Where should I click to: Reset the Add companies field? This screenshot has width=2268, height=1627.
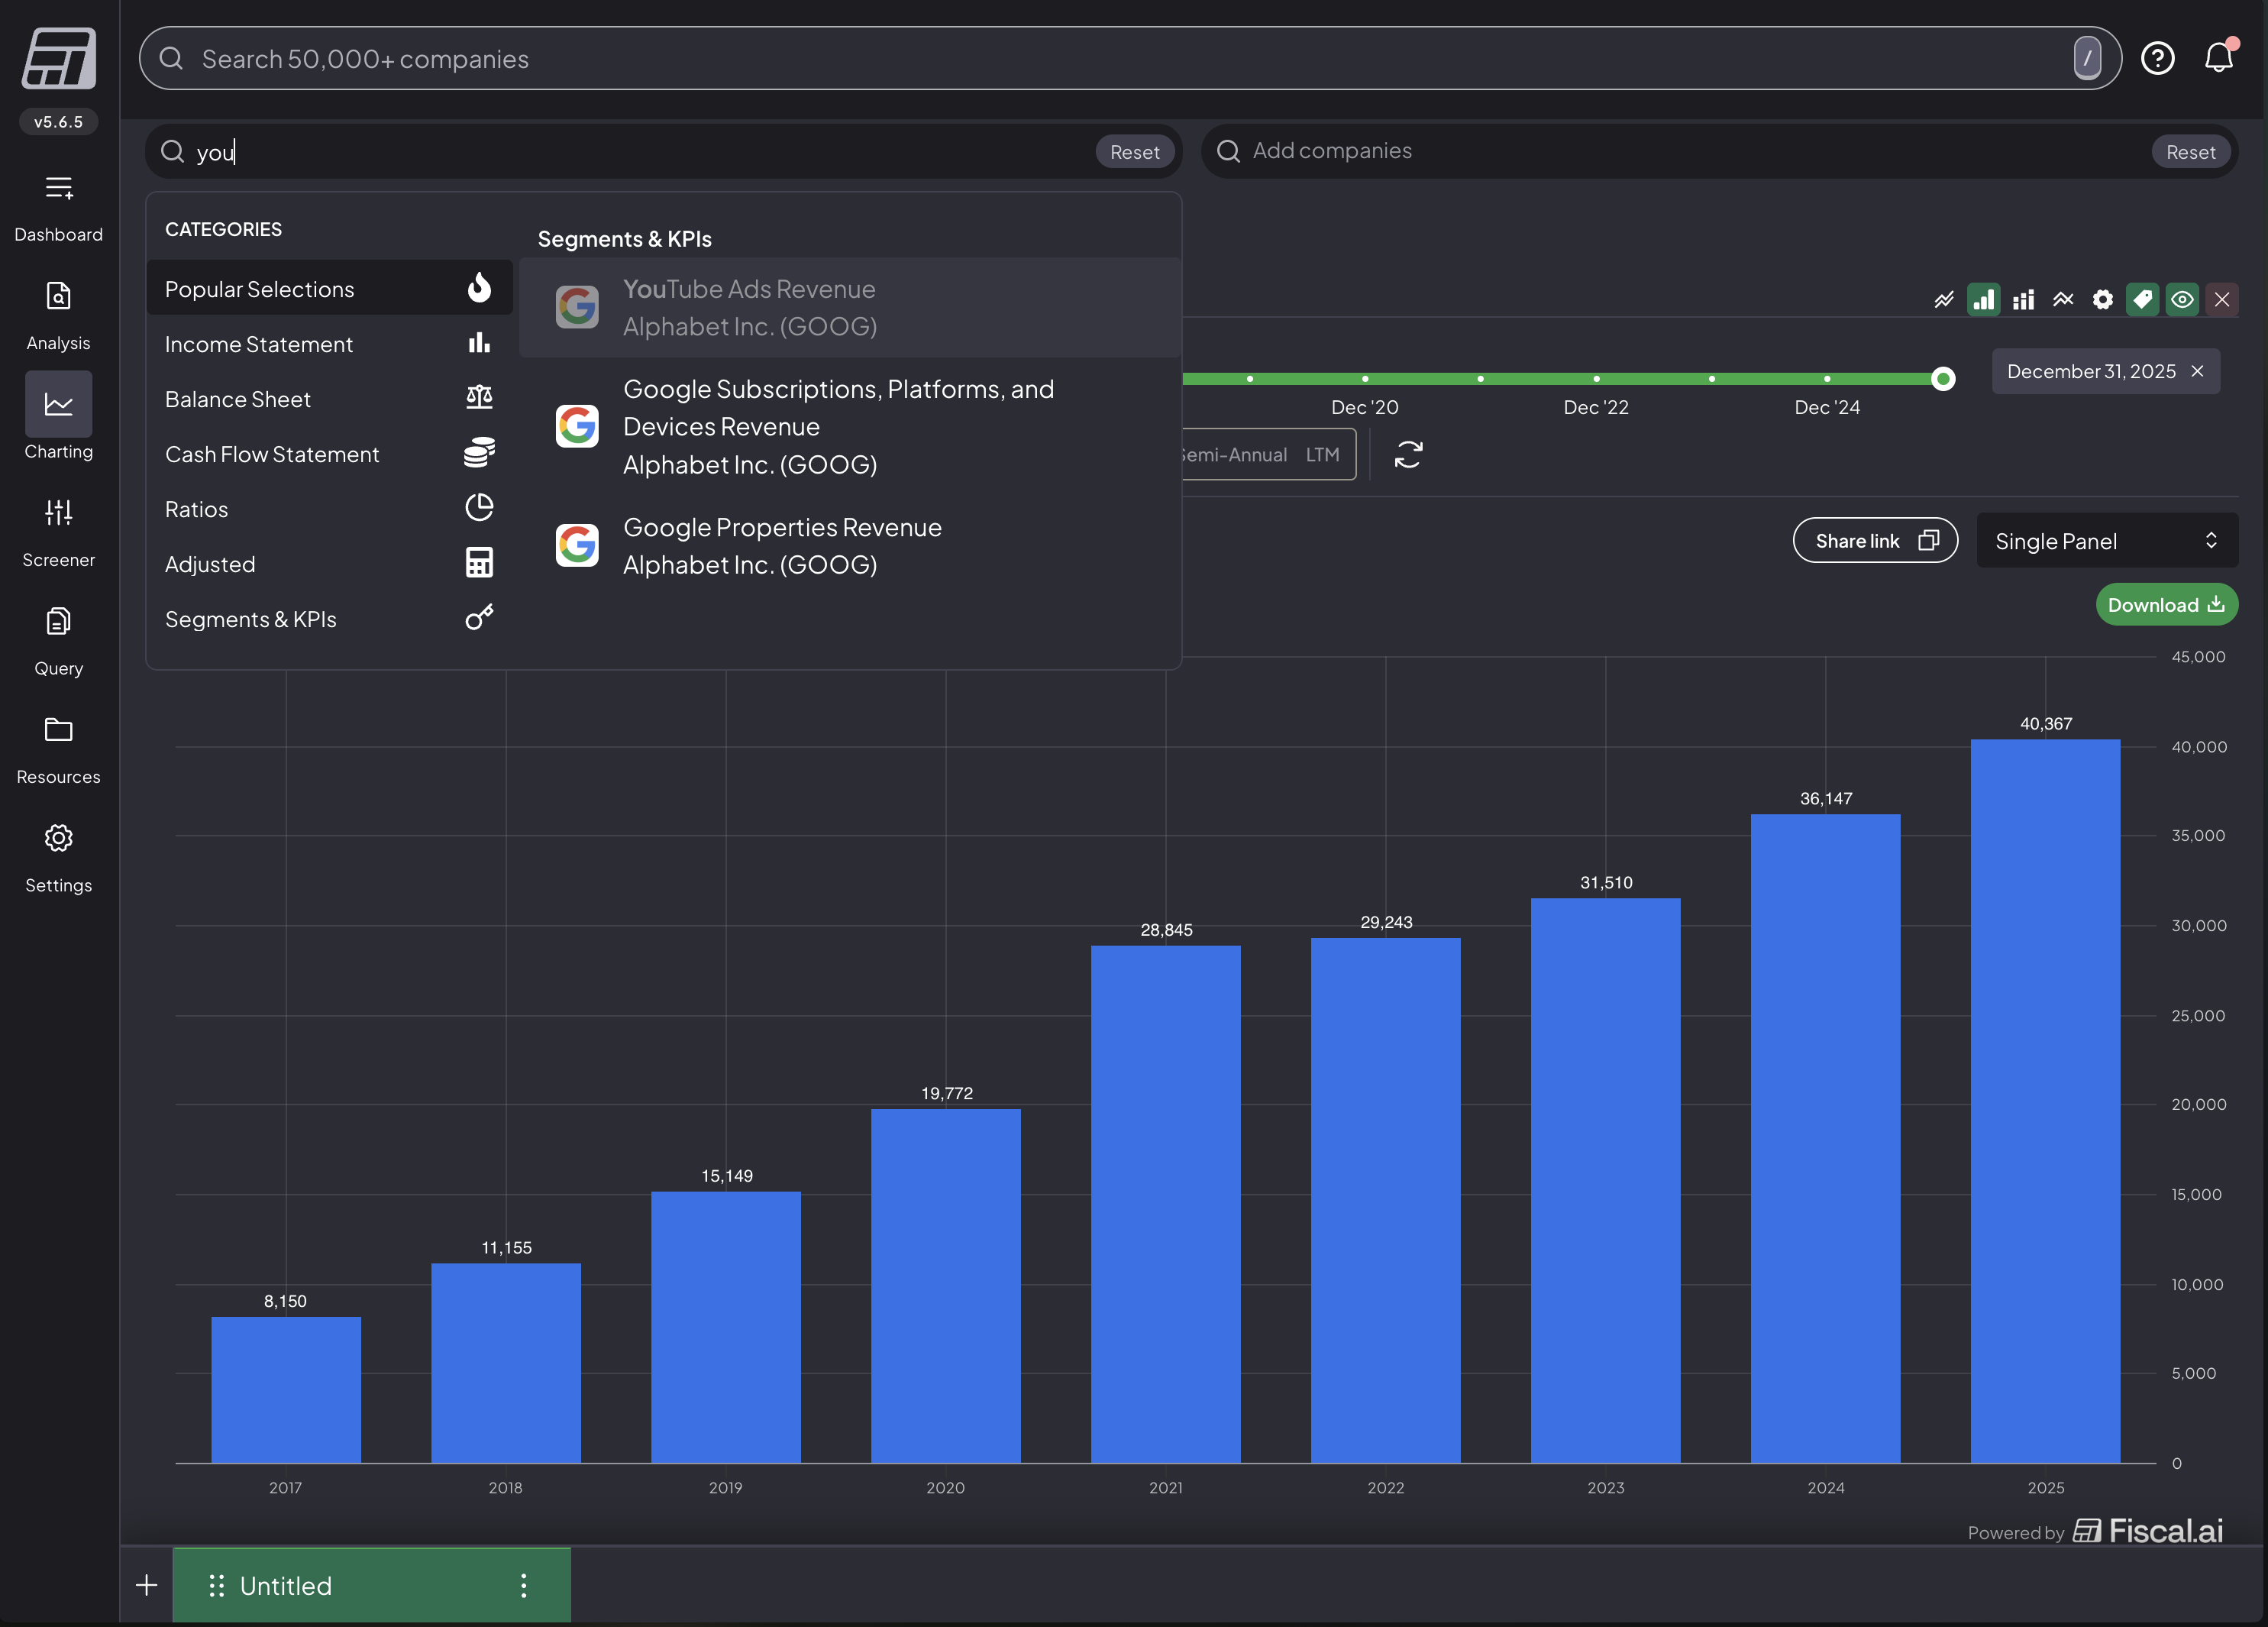click(2190, 152)
